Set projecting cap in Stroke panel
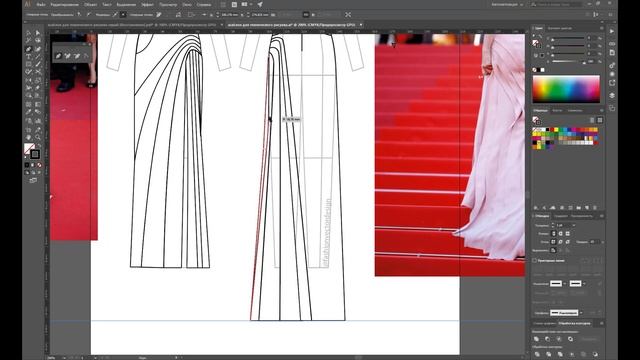Screen dimensions: 640x360 click(x=567, y=233)
